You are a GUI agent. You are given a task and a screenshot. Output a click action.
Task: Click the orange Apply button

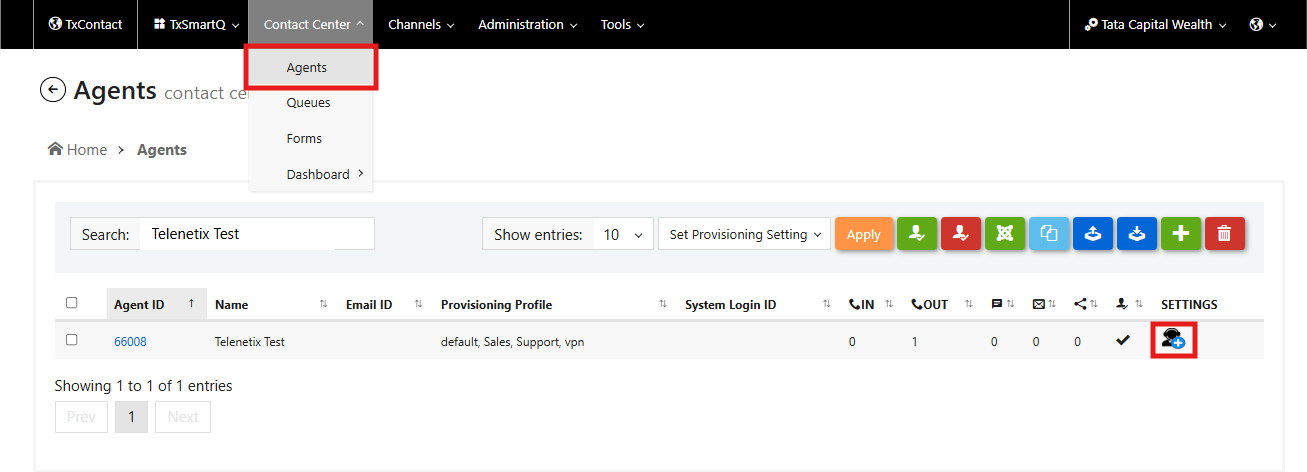(x=864, y=234)
